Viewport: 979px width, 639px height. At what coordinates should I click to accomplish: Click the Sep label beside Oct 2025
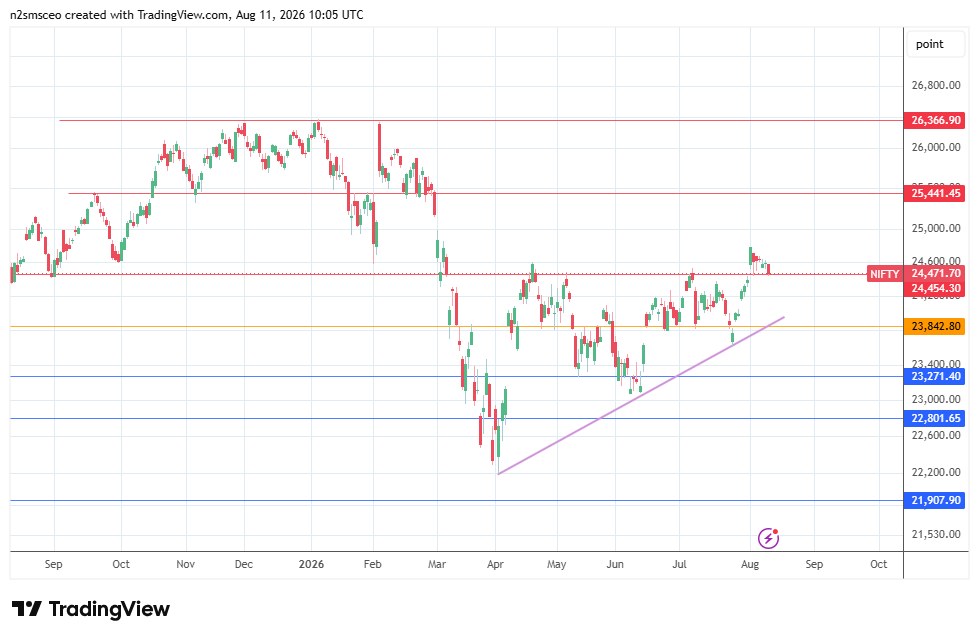pyautogui.click(x=54, y=564)
